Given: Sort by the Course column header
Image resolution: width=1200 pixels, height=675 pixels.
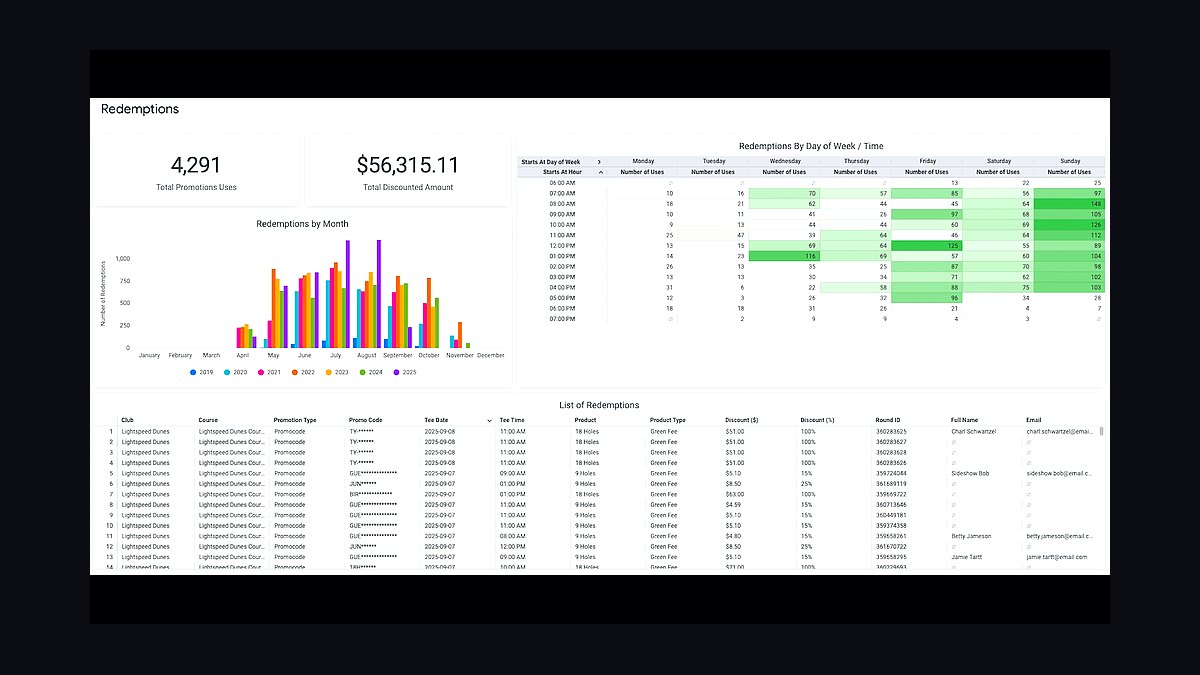Looking at the screenshot, I should (208, 420).
